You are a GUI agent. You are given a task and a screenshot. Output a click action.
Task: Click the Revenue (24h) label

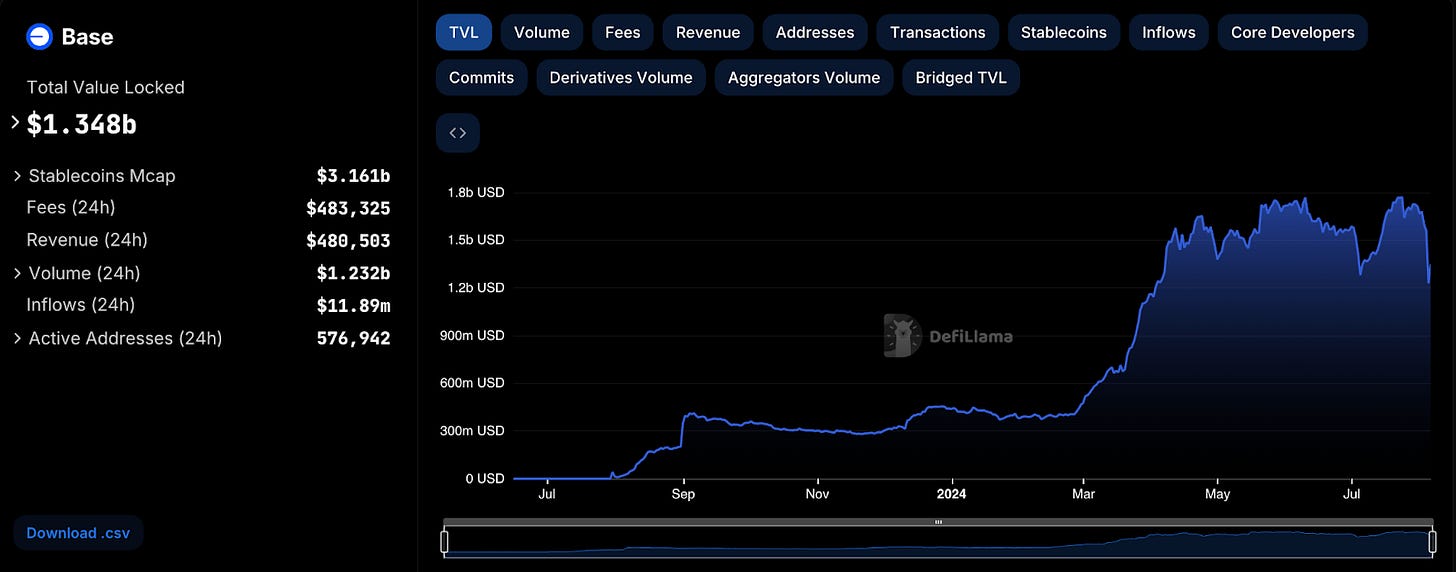tap(87, 240)
